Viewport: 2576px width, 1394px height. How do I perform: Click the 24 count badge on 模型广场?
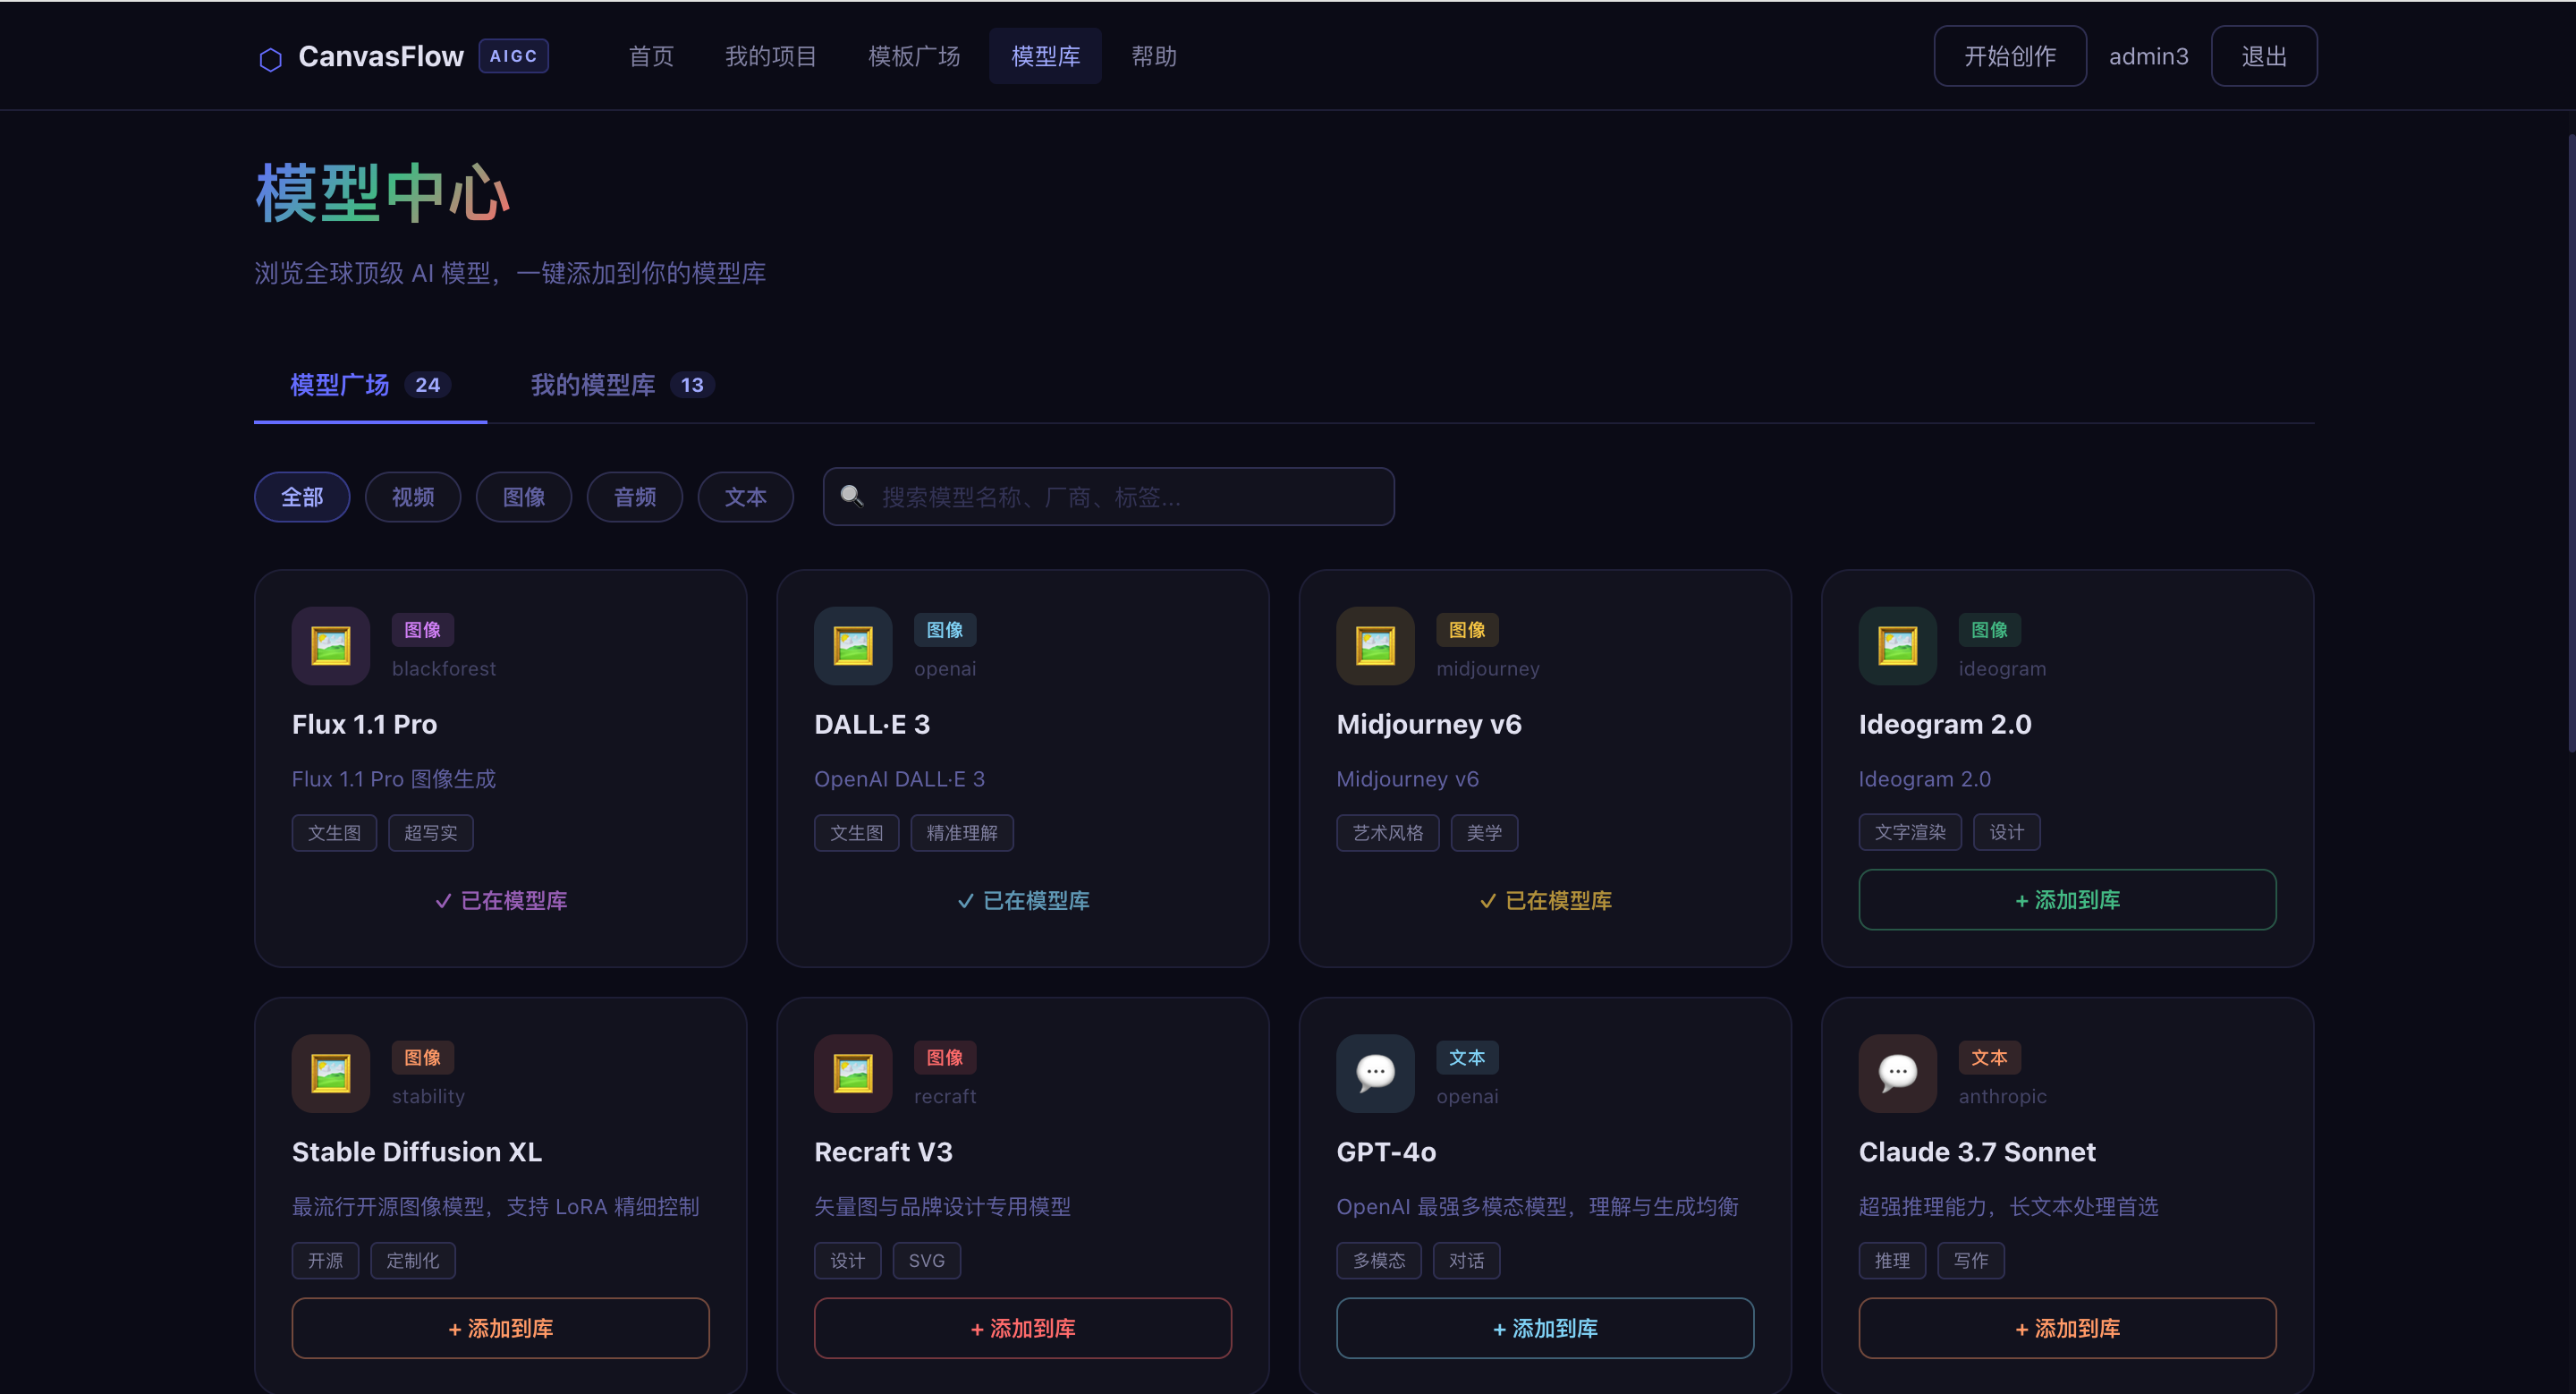pos(428,385)
